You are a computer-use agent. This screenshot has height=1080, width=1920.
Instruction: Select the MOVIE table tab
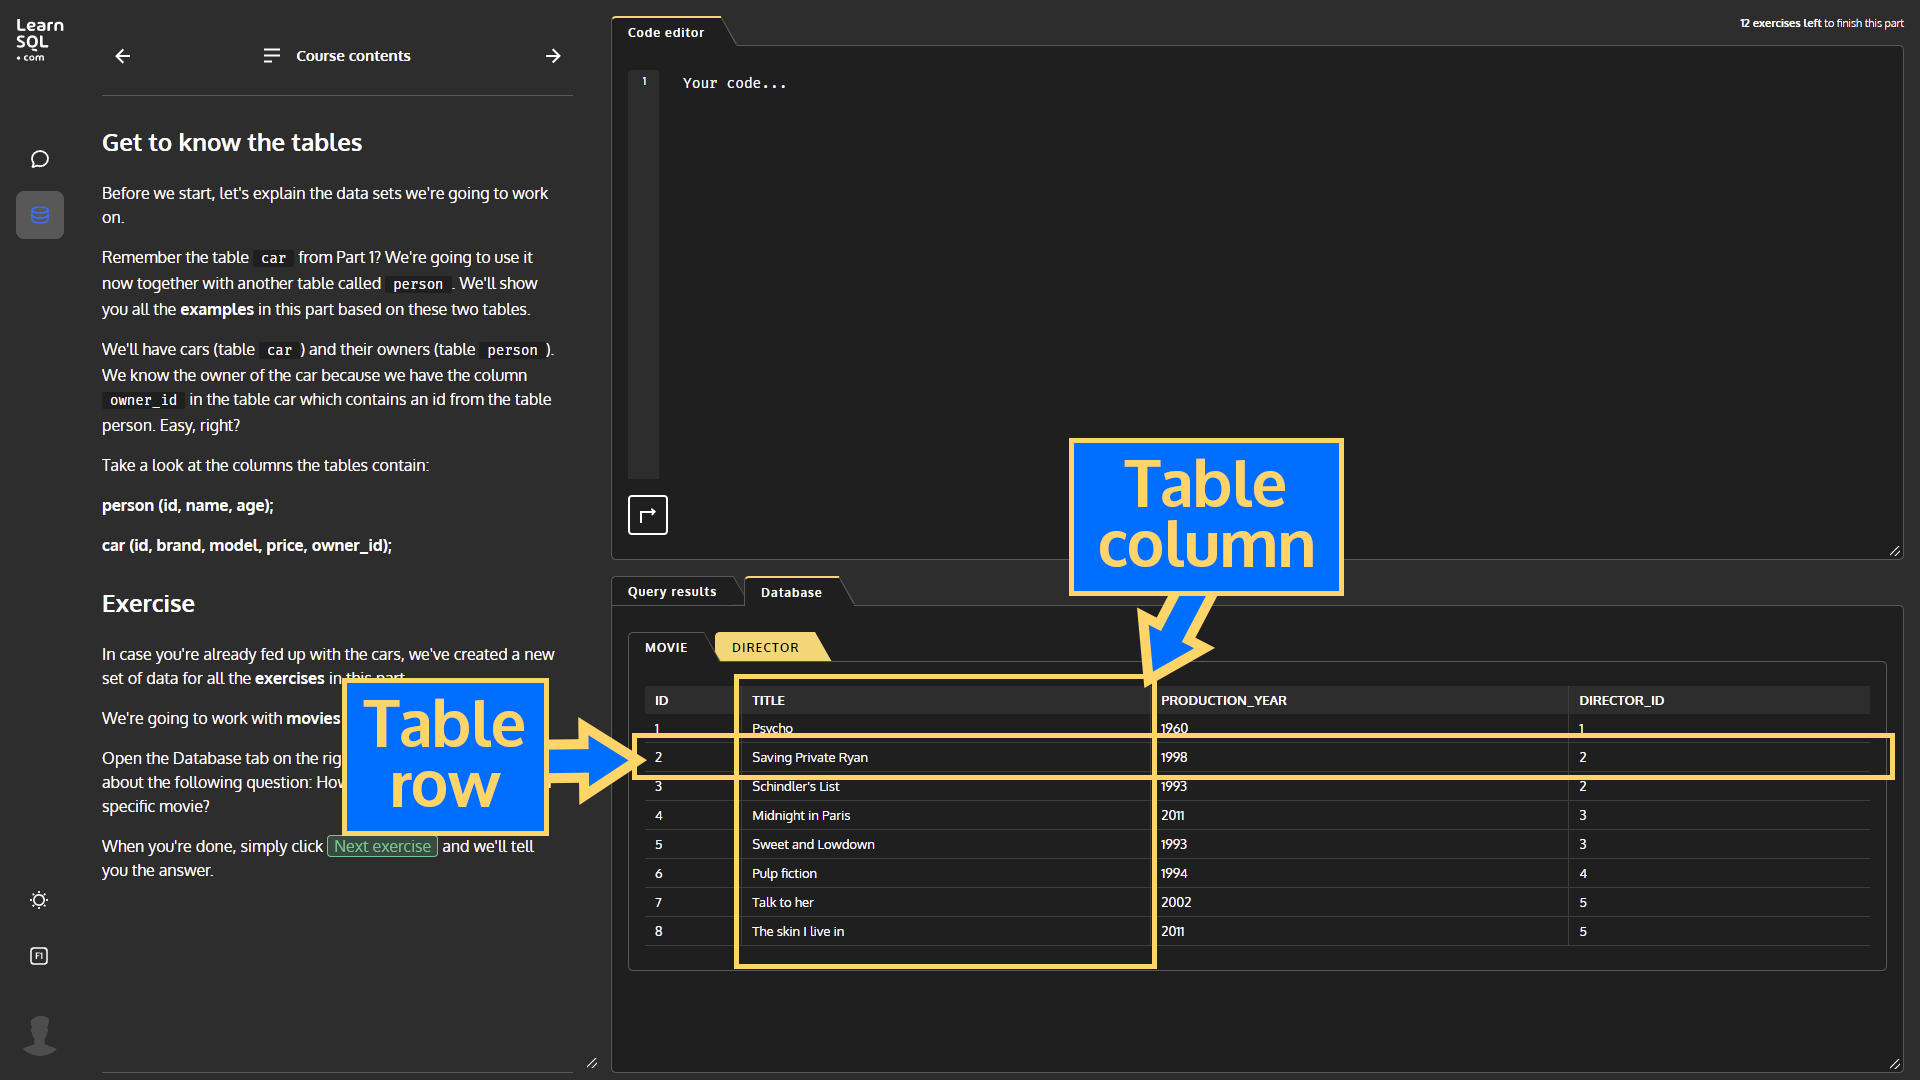(665, 647)
